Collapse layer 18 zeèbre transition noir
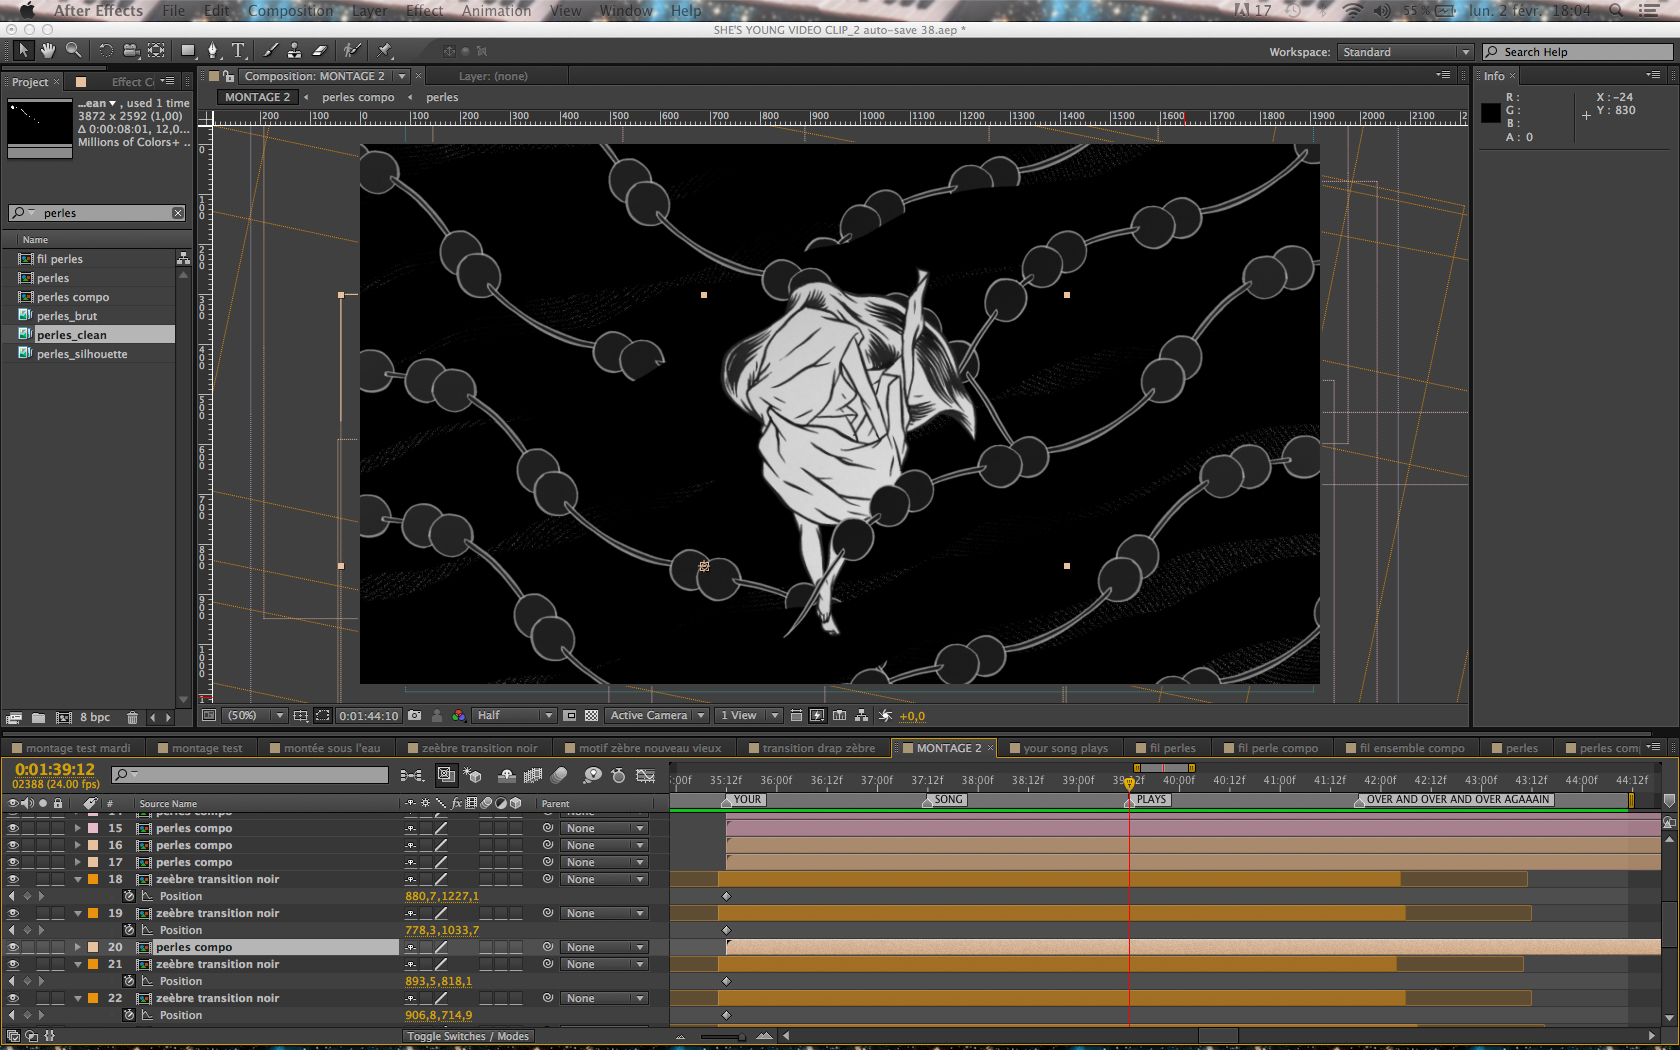Screen dimensions: 1680x1050 pos(77,879)
